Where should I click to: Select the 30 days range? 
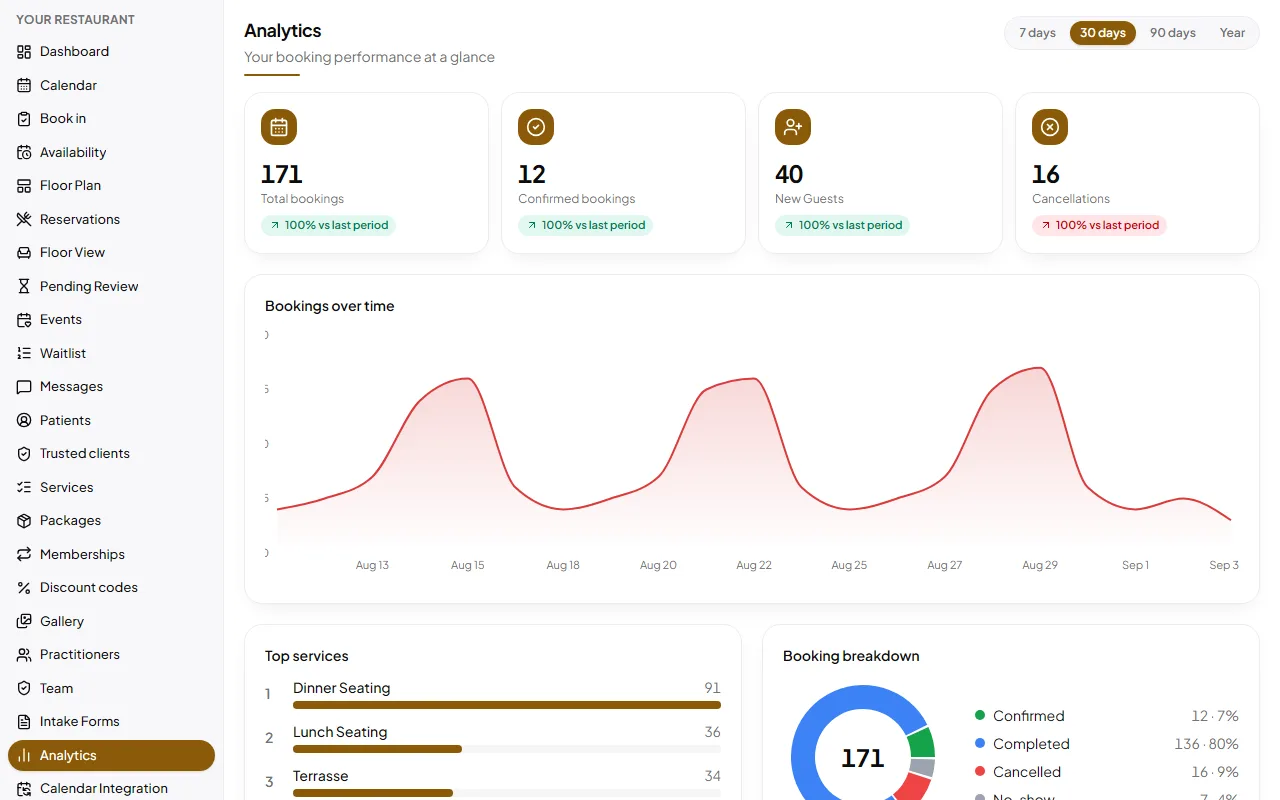(x=1103, y=33)
